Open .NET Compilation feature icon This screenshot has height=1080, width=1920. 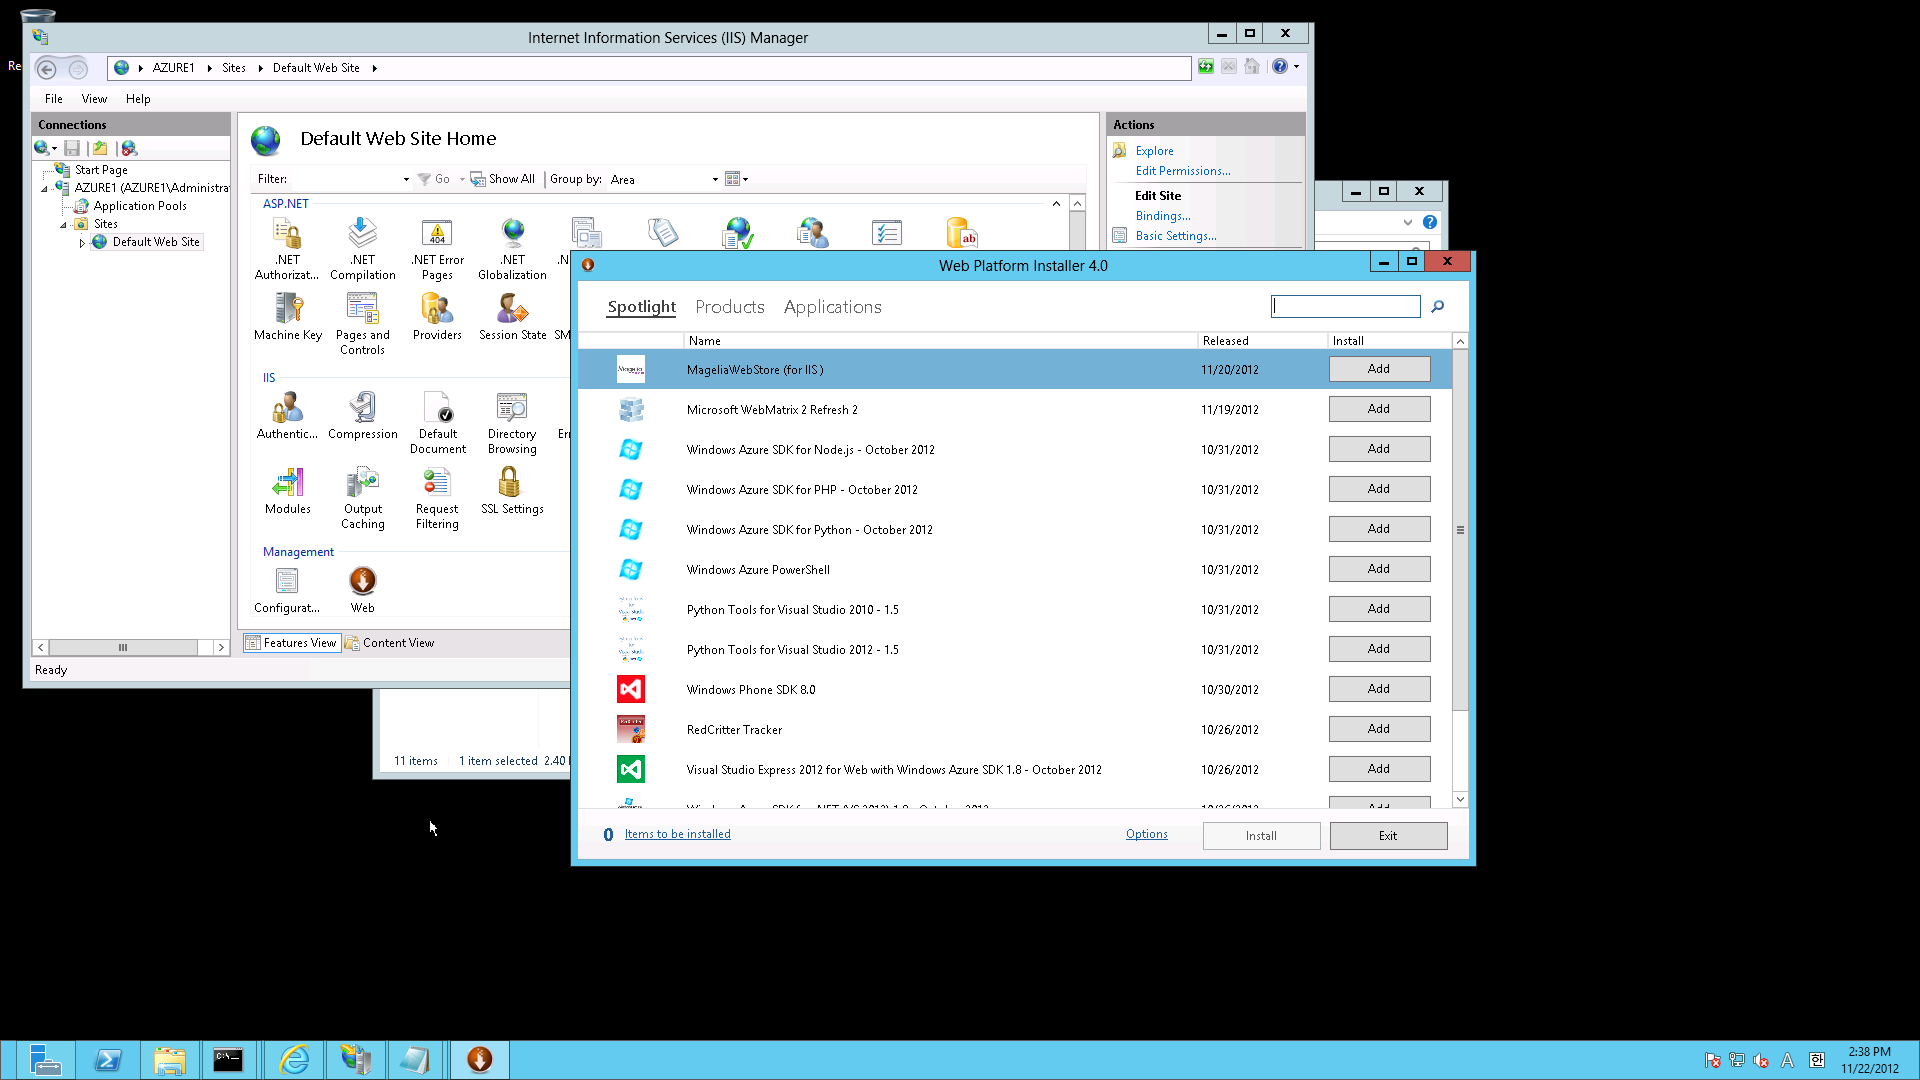[362, 250]
